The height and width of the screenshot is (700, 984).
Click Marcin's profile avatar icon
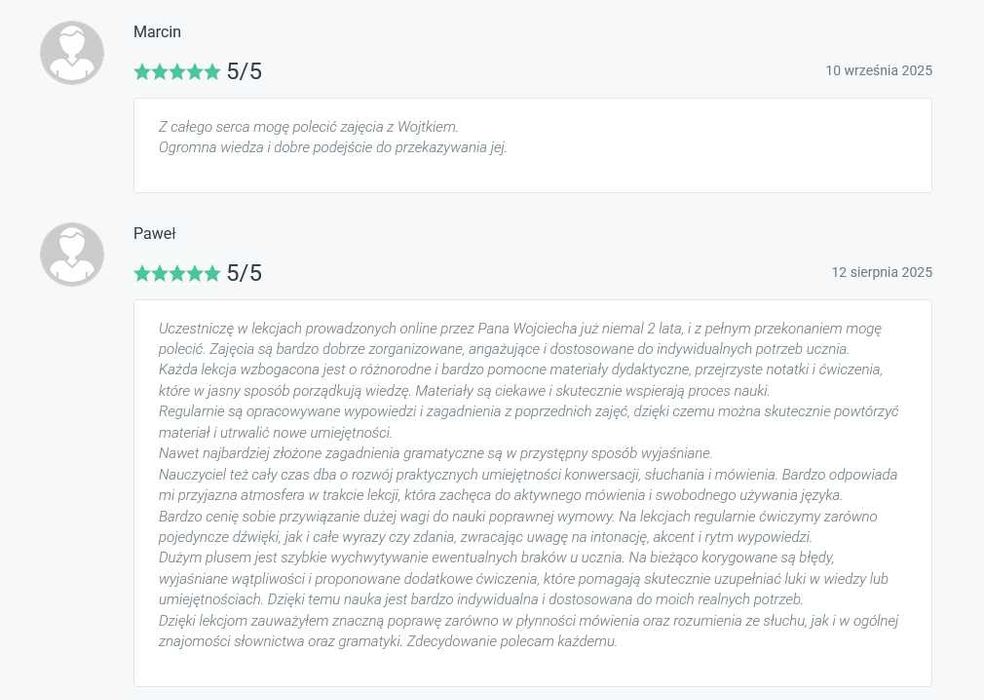[x=72, y=53]
